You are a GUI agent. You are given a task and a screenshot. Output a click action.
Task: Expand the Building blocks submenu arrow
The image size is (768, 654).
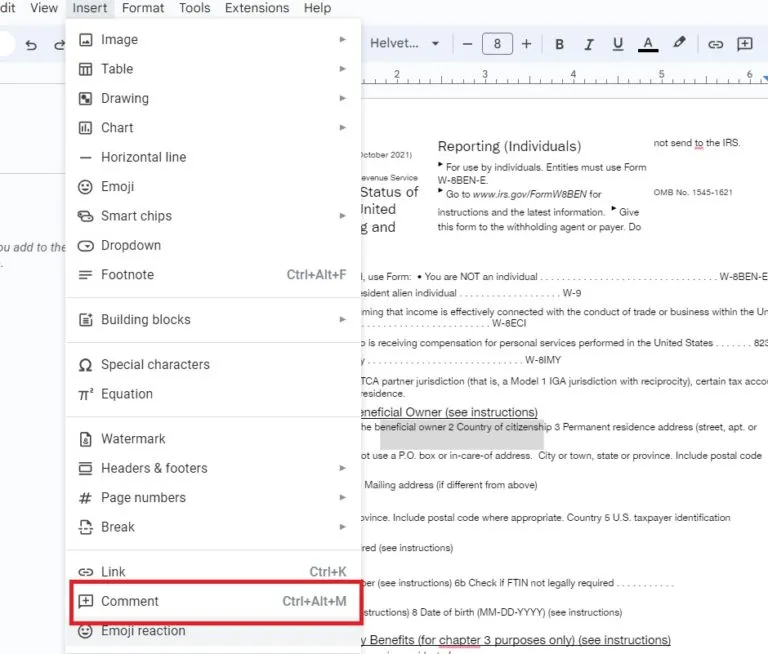tap(342, 320)
